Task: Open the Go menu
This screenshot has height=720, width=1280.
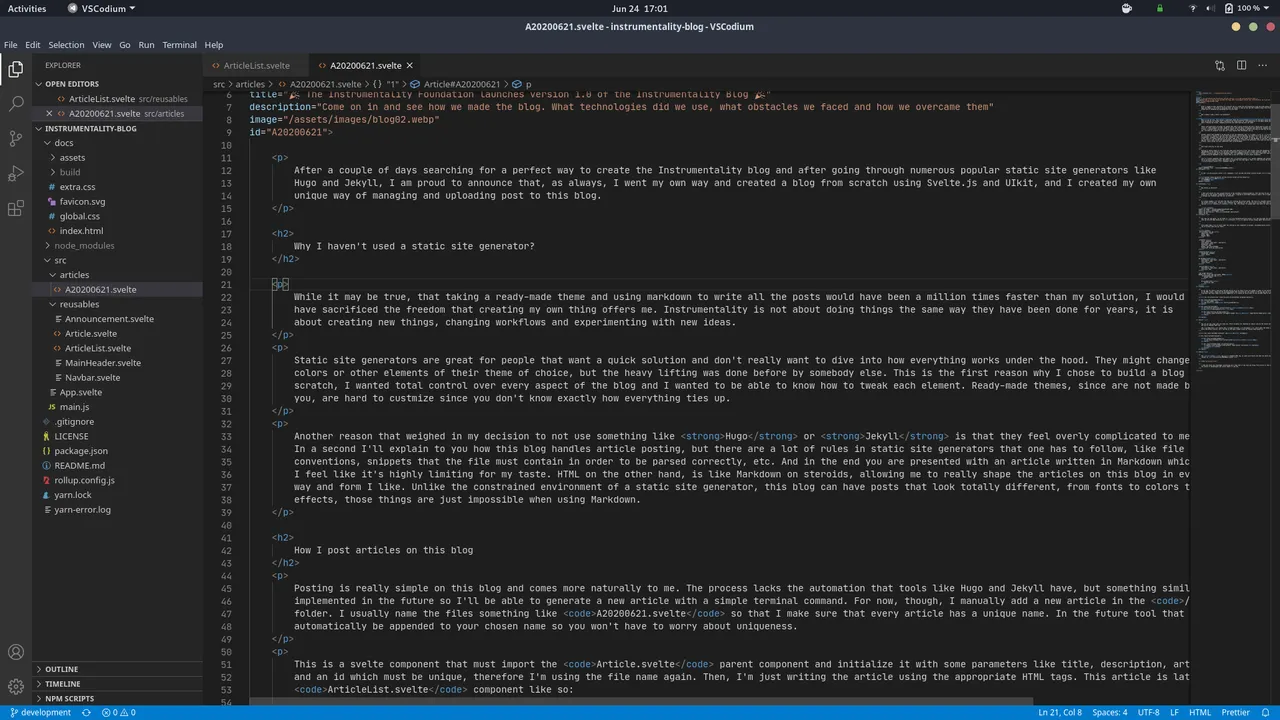Action: pyautogui.click(x=125, y=45)
